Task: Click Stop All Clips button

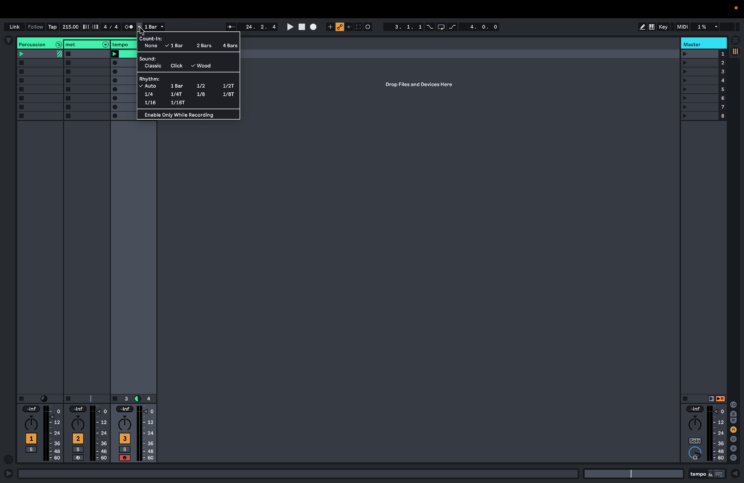Action: (x=685, y=399)
